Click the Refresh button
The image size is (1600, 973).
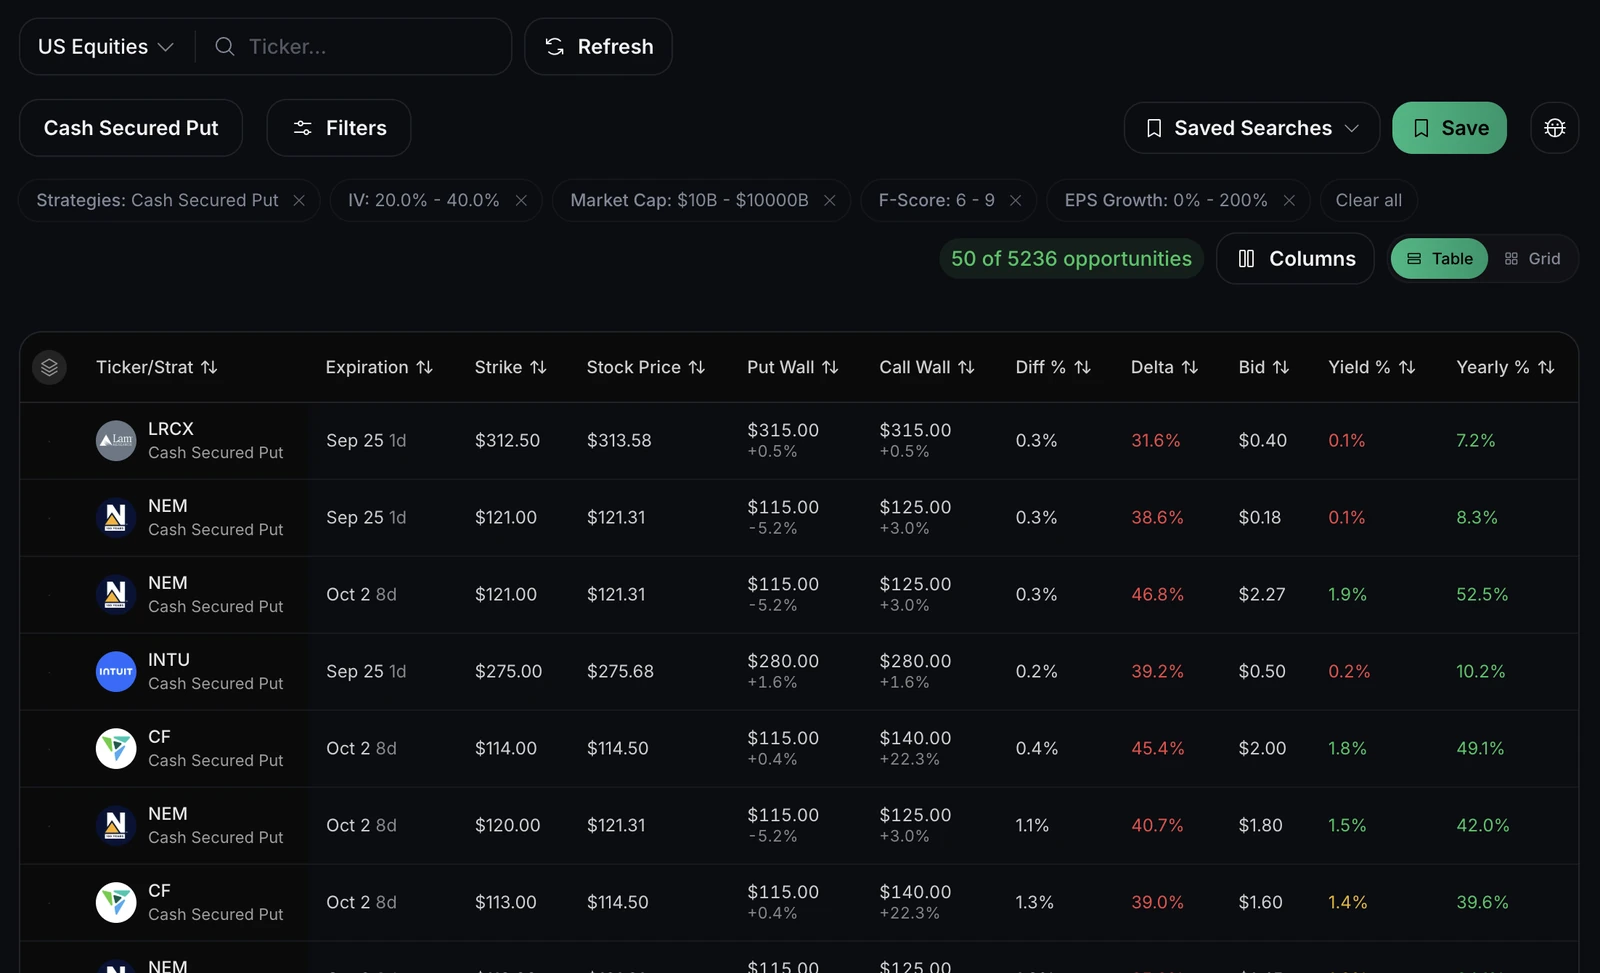[598, 47]
